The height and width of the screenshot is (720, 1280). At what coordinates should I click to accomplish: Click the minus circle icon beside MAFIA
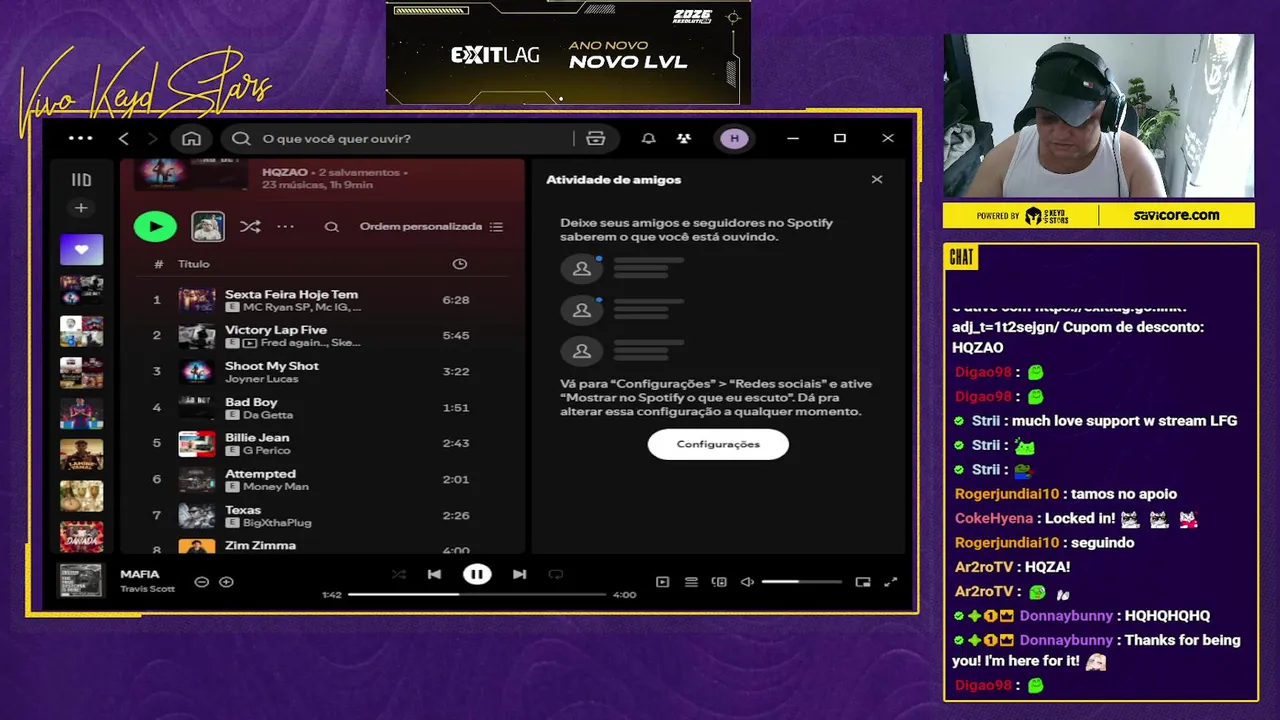(x=201, y=582)
